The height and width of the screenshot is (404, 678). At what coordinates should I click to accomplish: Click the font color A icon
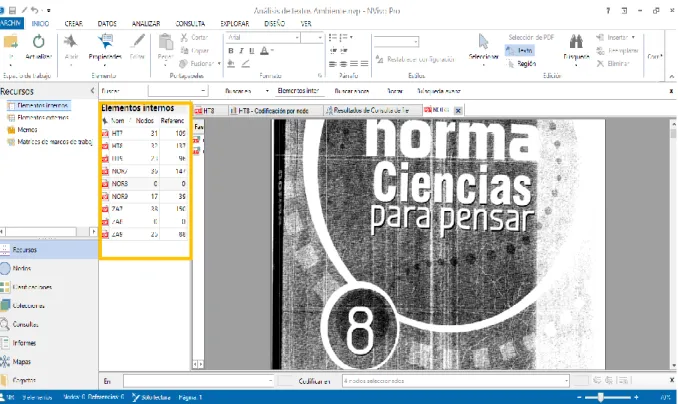pos(265,51)
